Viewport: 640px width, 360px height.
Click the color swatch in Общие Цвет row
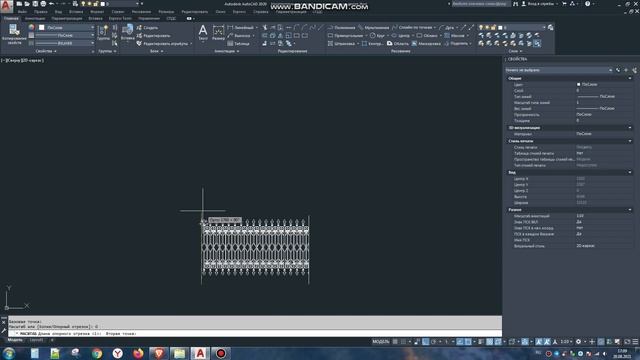tap(578, 84)
